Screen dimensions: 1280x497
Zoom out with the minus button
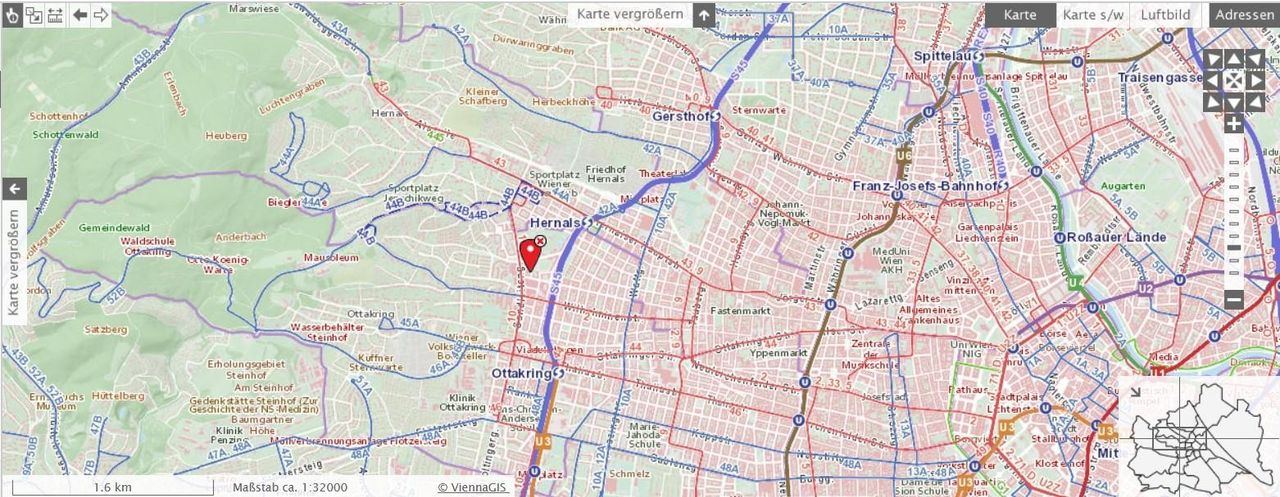tap(1233, 298)
